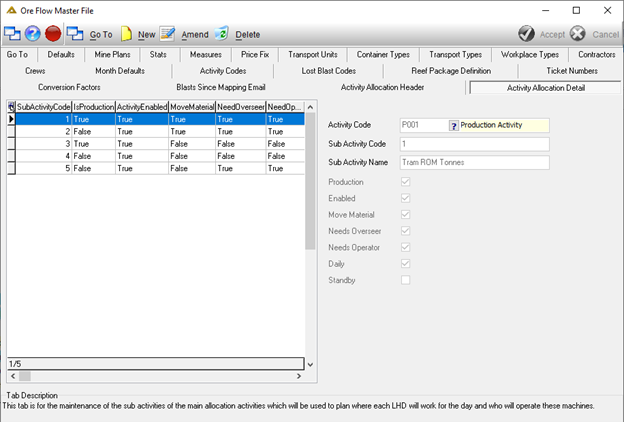The image size is (624, 422).
Task: Click the first overlapping windows toolbar icon
Action: pyautogui.click(x=12, y=34)
